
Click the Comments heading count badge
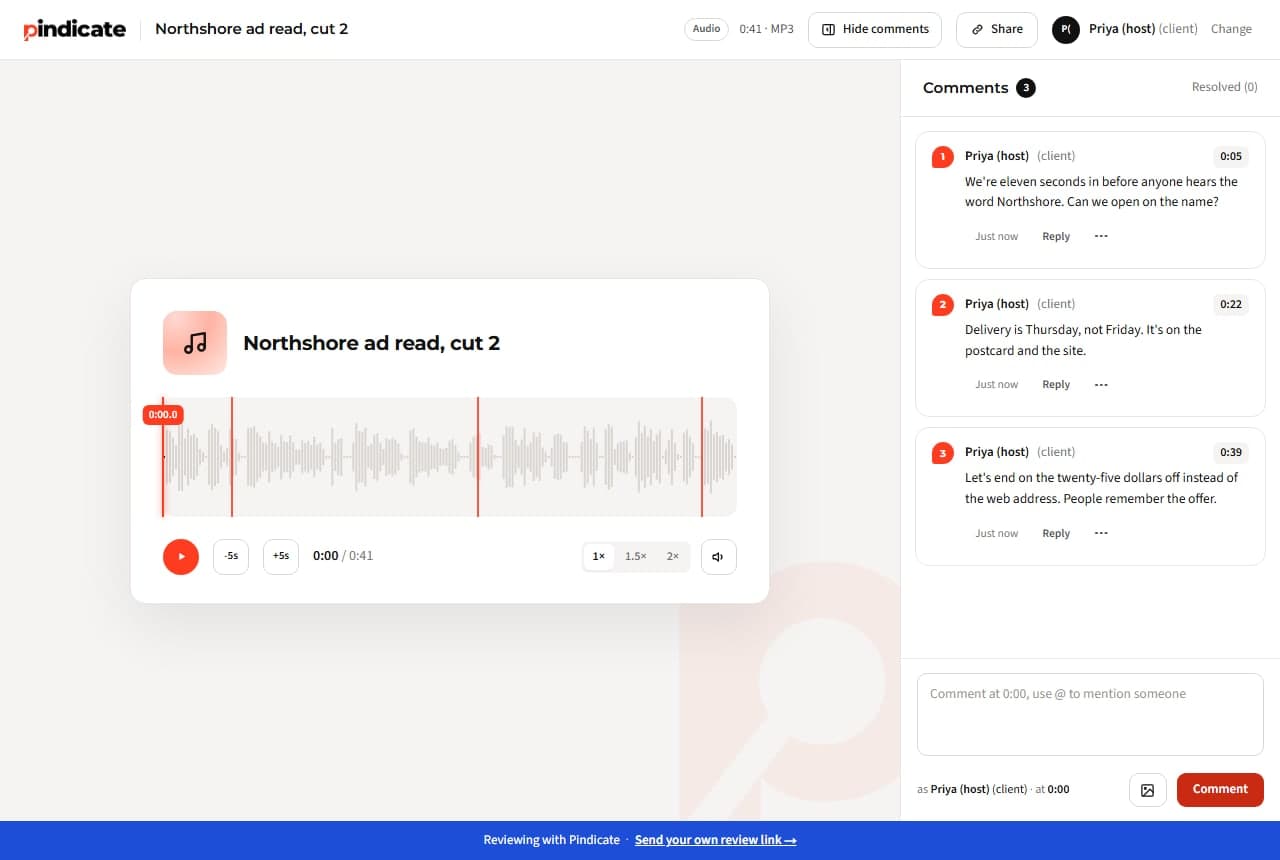(1026, 88)
